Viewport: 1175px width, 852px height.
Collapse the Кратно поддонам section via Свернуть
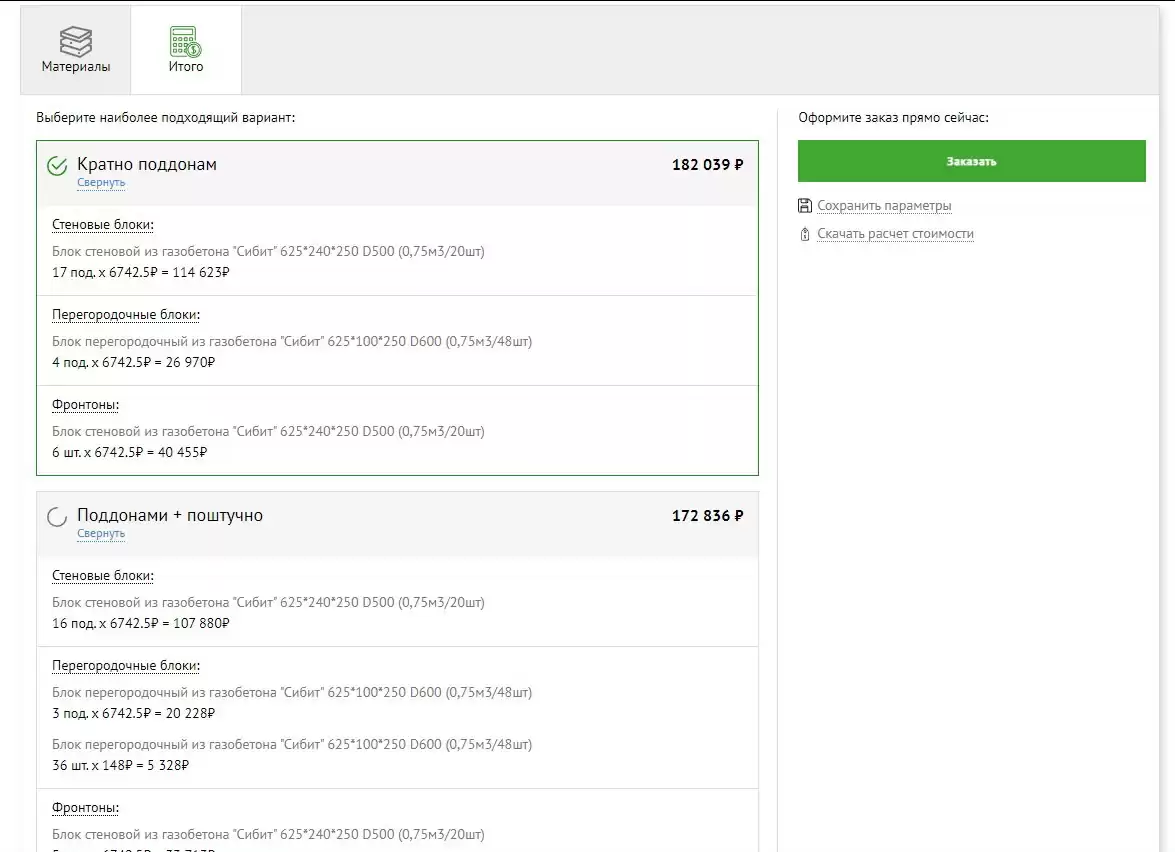click(101, 183)
